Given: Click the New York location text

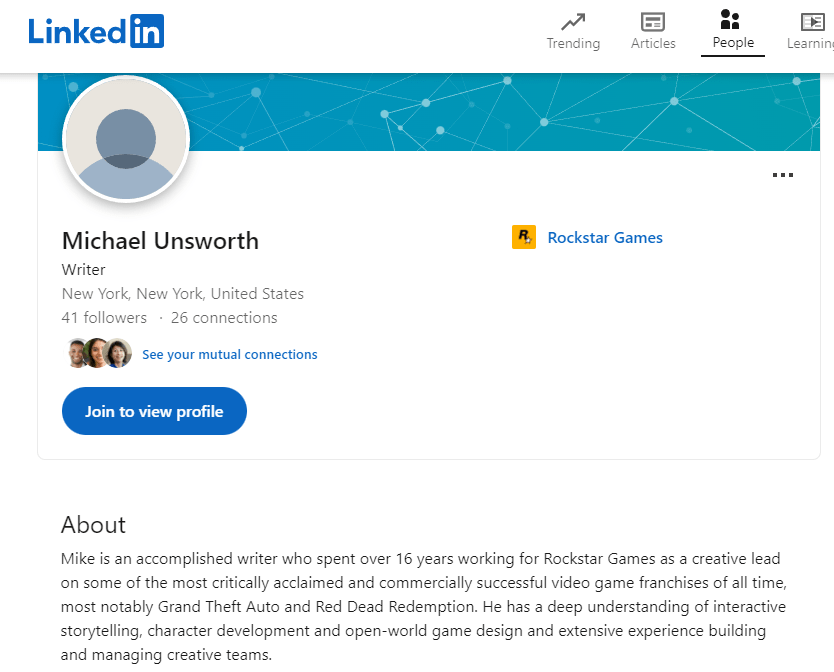Looking at the screenshot, I should pyautogui.click(x=182, y=294).
